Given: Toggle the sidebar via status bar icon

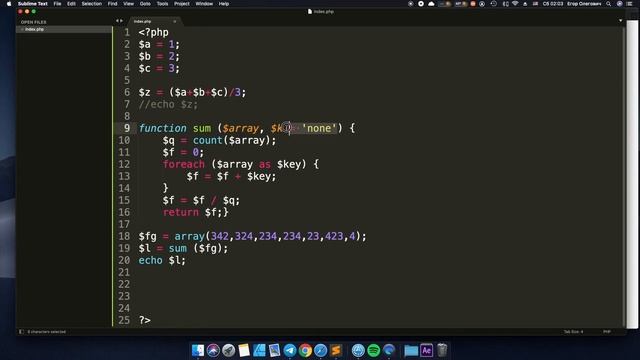Looking at the screenshot, I should click(21, 331).
